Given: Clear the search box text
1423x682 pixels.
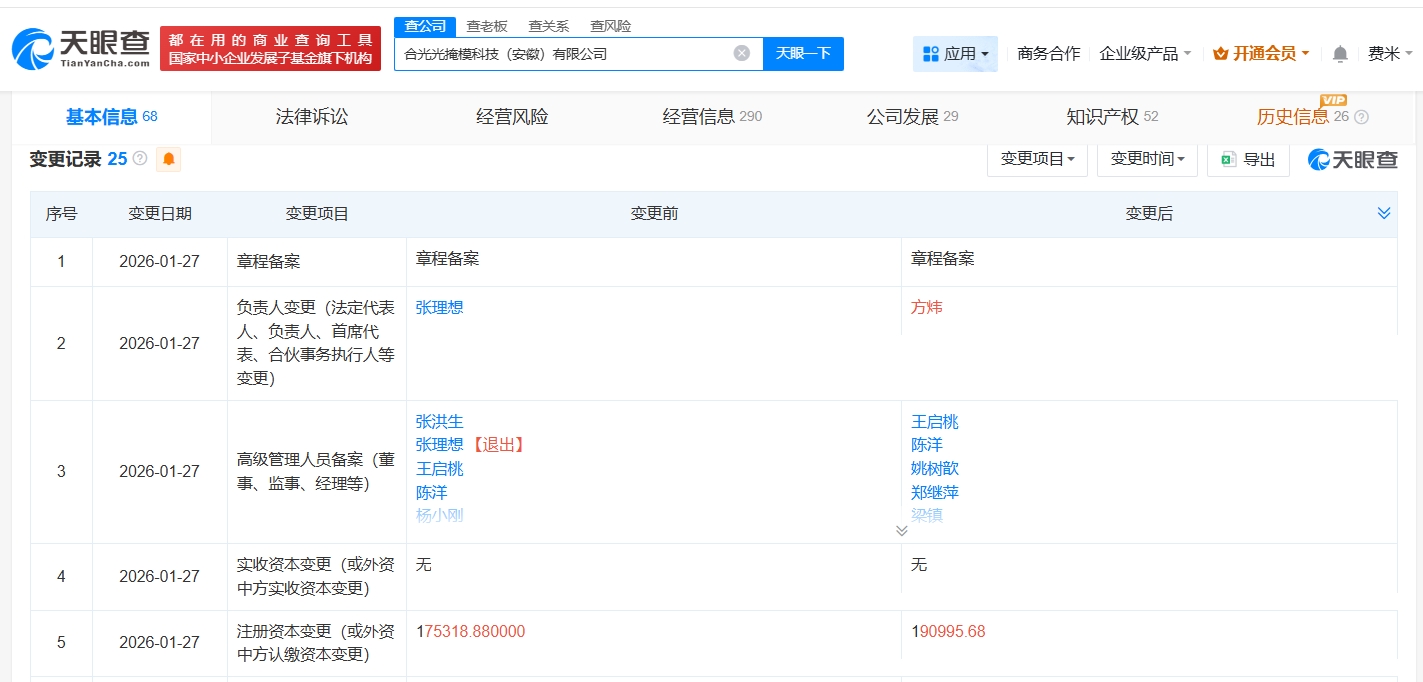Looking at the screenshot, I should [x=741, y=53].
